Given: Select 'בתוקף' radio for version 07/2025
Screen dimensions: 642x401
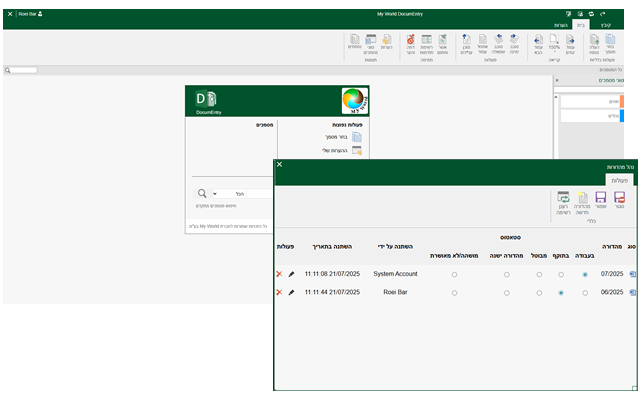Looking at the screenshot, I should point(560,274).
